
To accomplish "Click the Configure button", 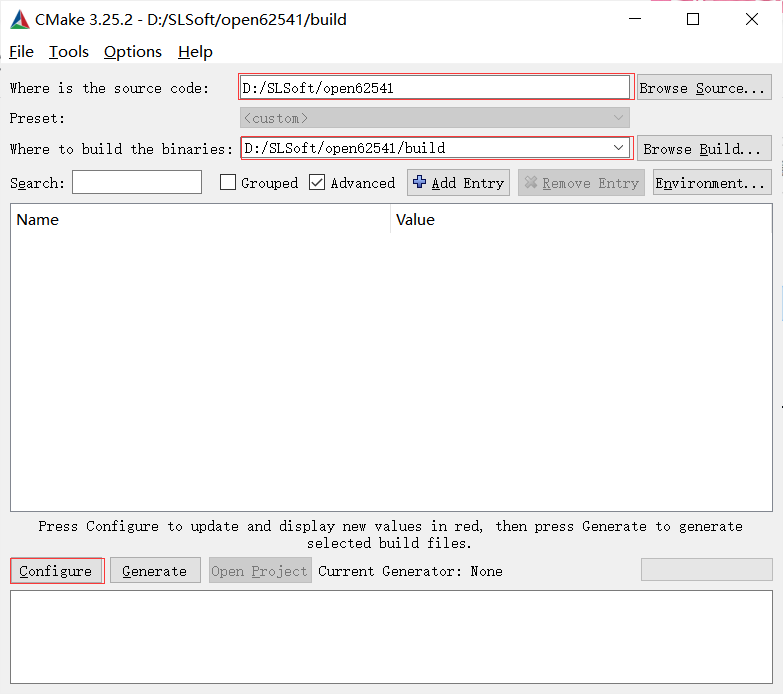I will tap(56, 571).
